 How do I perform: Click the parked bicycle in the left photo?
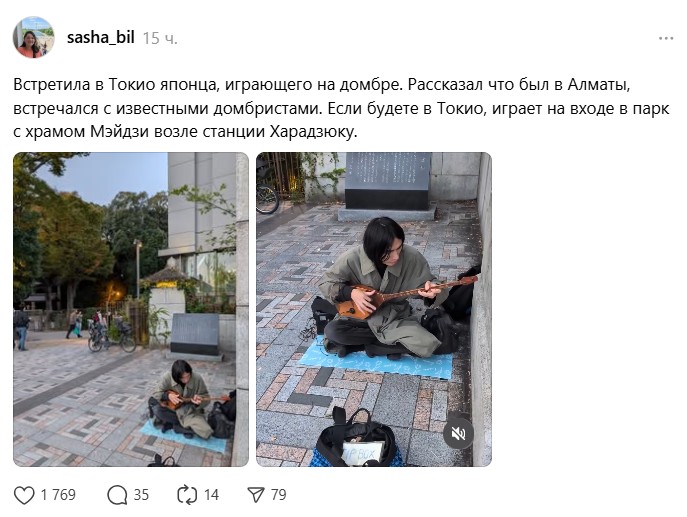point(112,336)
